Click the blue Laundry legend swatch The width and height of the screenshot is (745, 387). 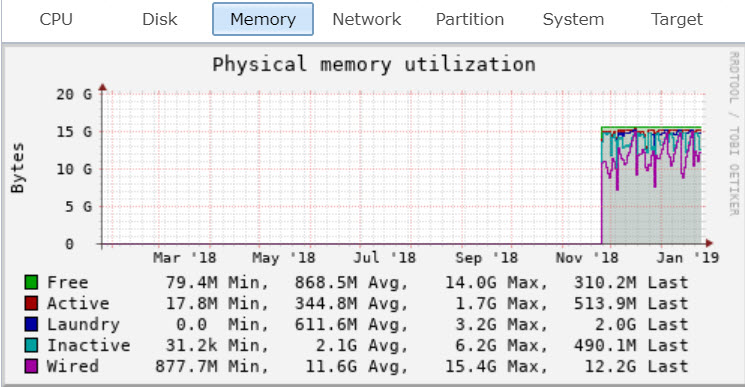click(31, 324)
